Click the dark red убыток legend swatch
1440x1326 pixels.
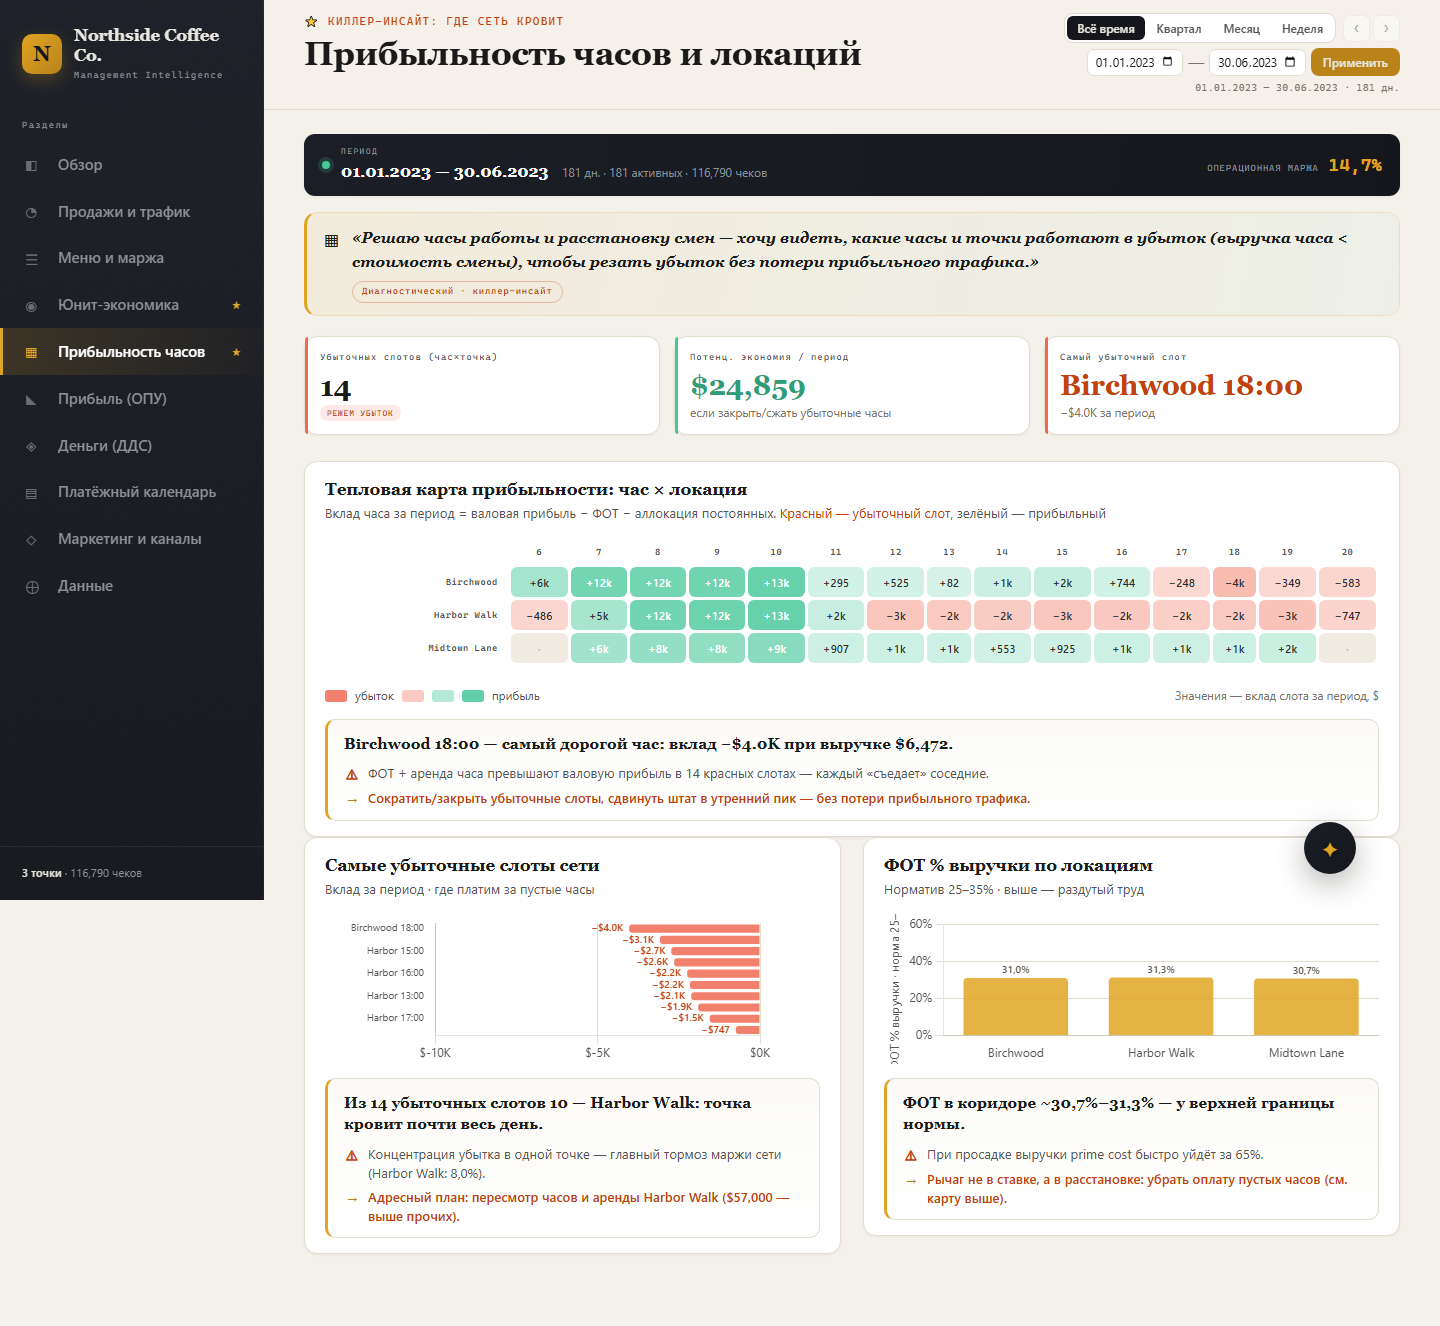336,696
